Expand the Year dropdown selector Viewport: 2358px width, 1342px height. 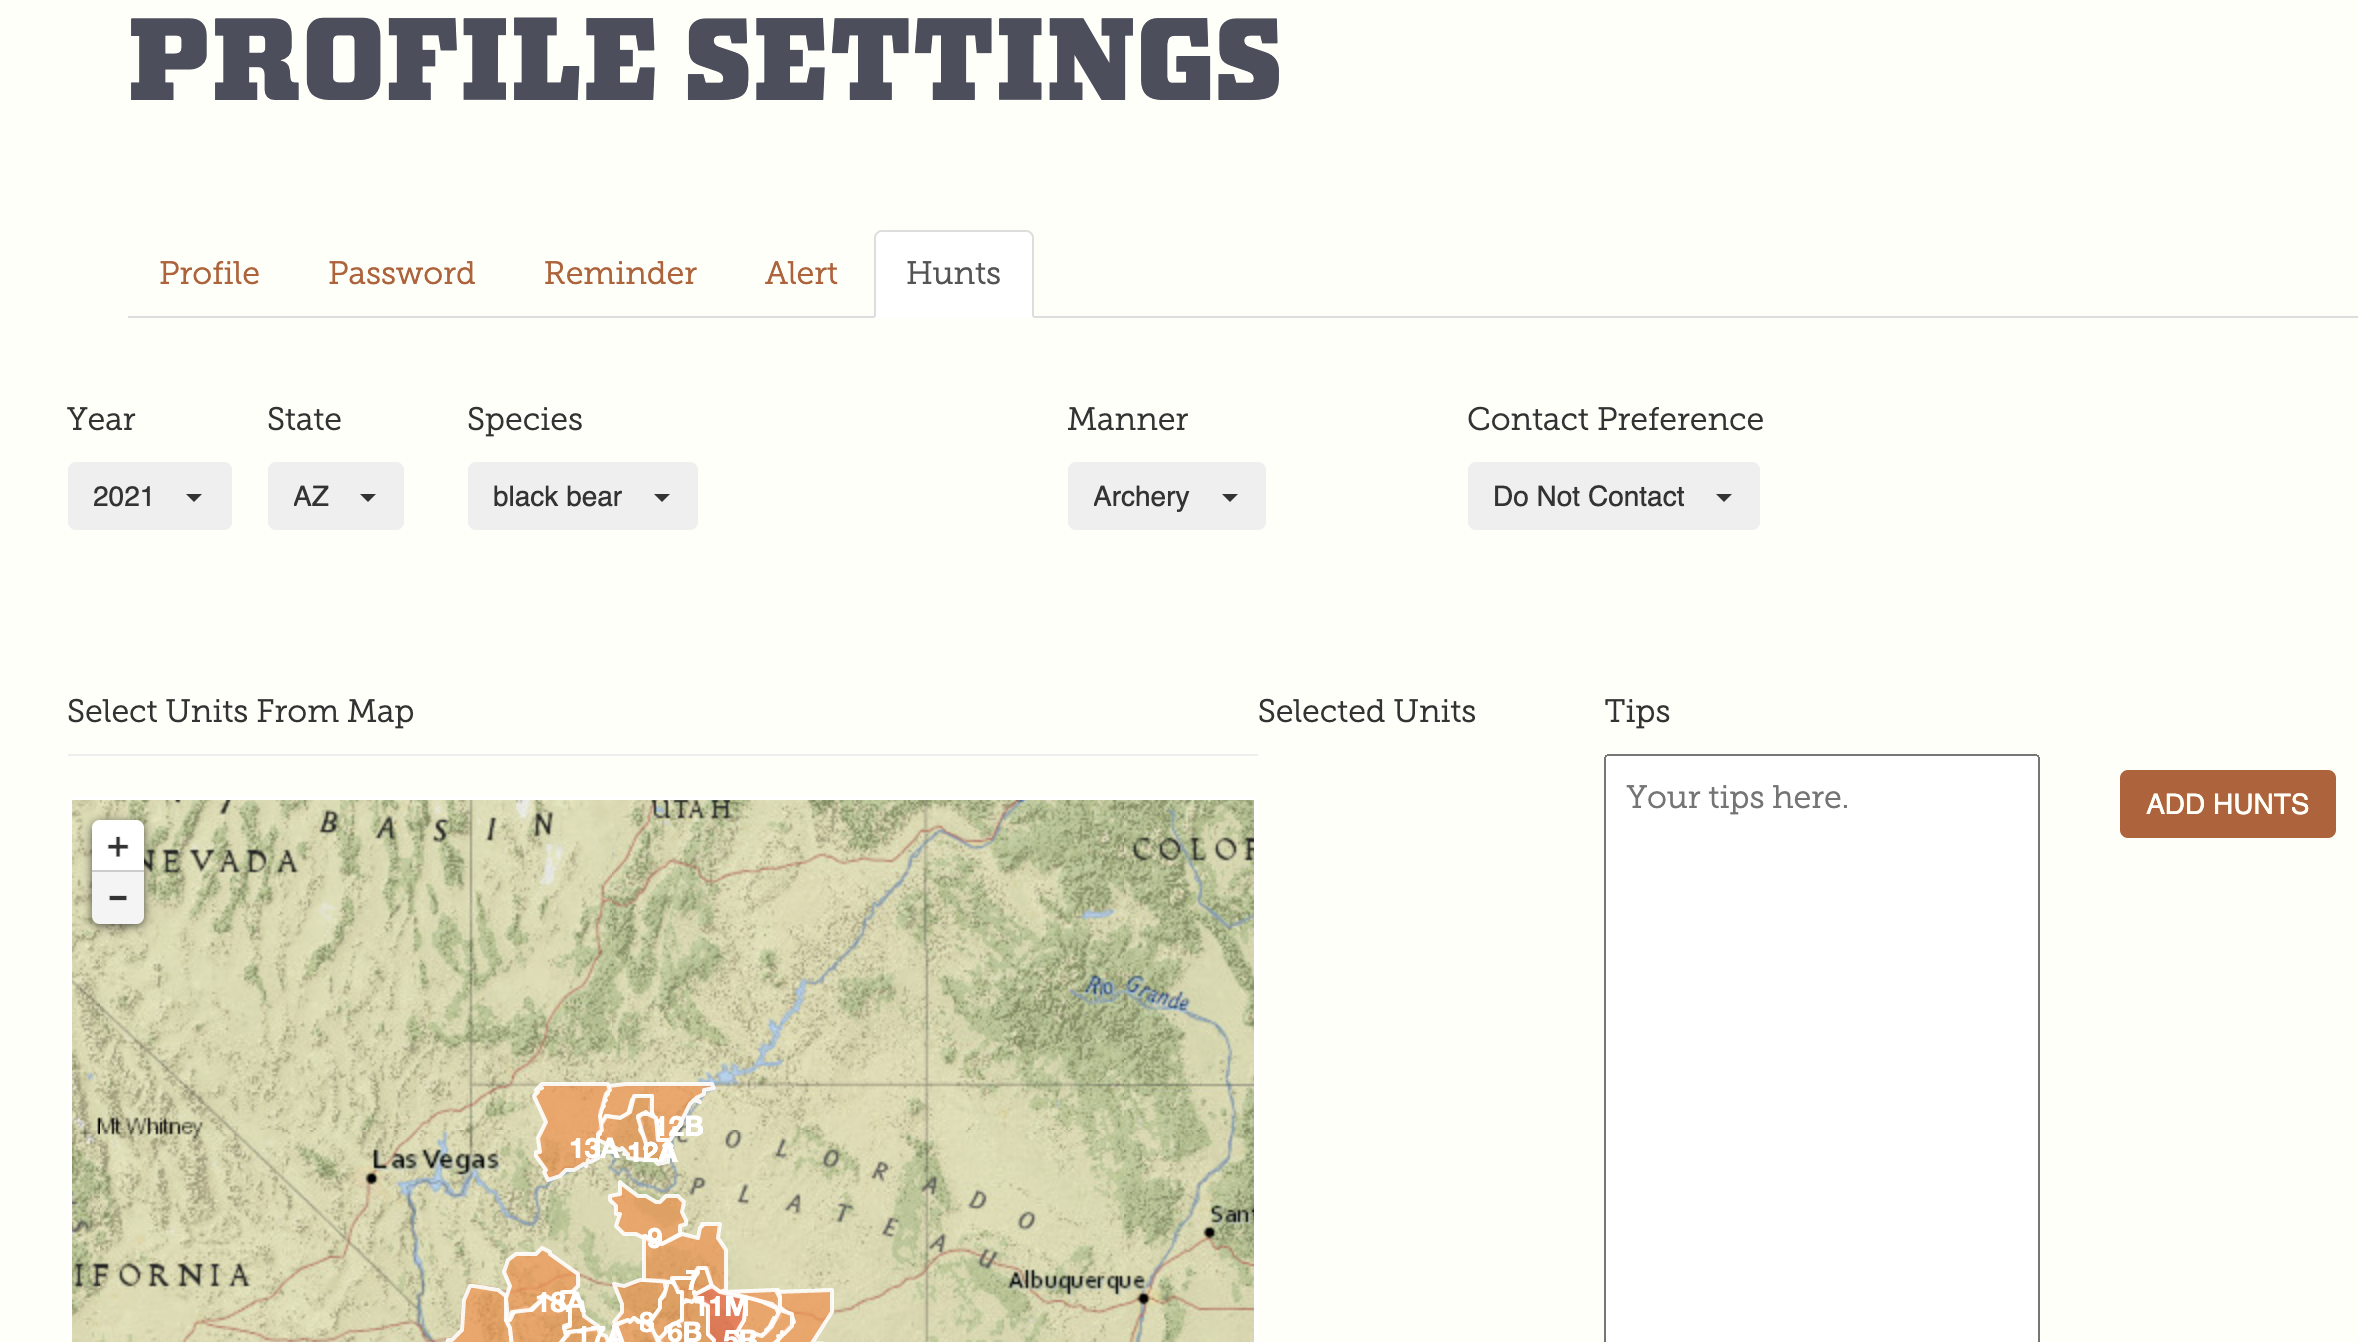pyautogui.click(x=149, y=495)
